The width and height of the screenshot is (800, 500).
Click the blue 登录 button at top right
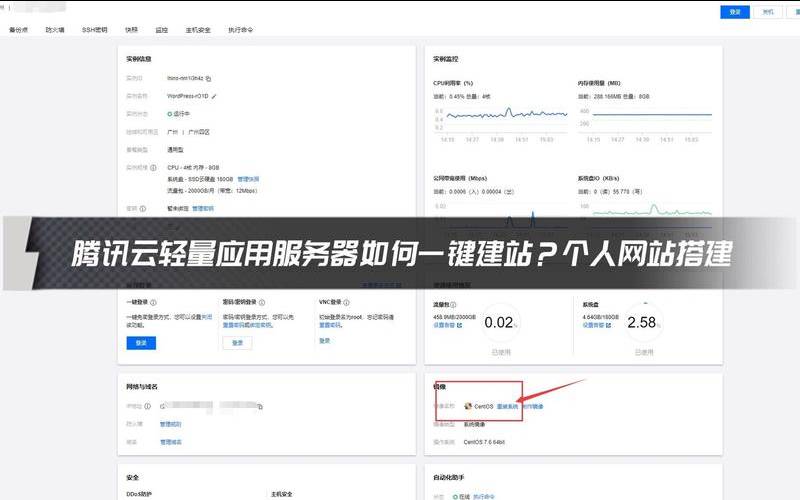click(735, 12)
